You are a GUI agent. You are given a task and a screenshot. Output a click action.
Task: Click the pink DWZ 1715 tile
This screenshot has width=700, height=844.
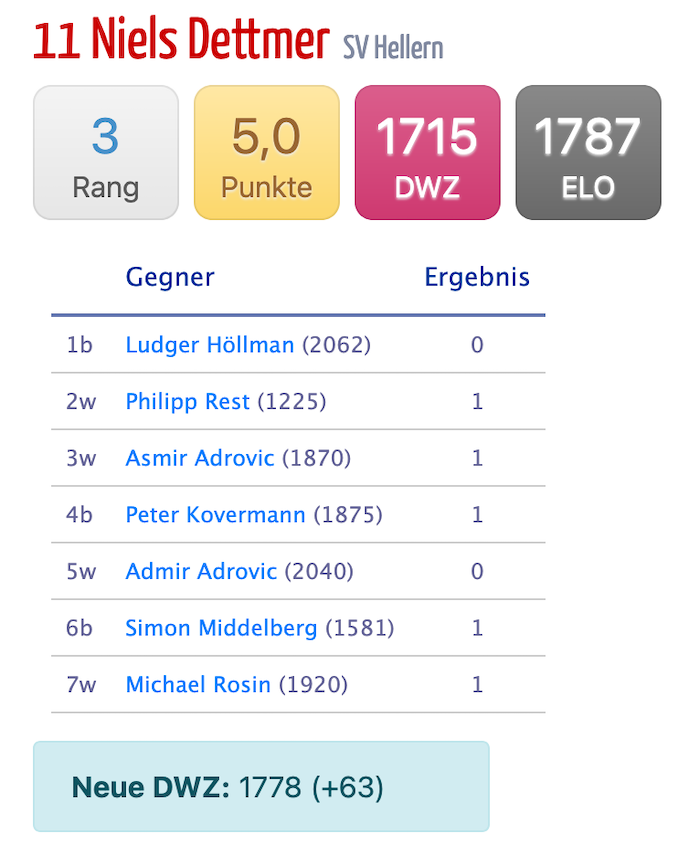427,153
